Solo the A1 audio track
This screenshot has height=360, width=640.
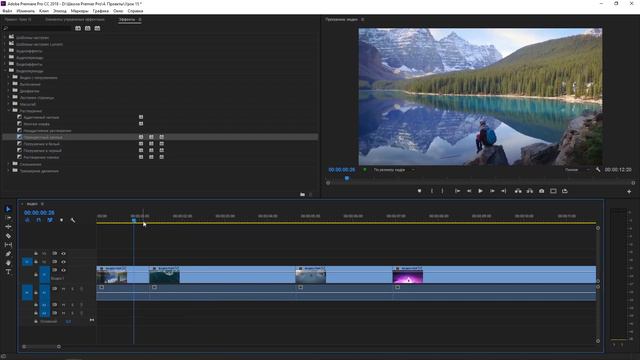click(x=73, y=289)
